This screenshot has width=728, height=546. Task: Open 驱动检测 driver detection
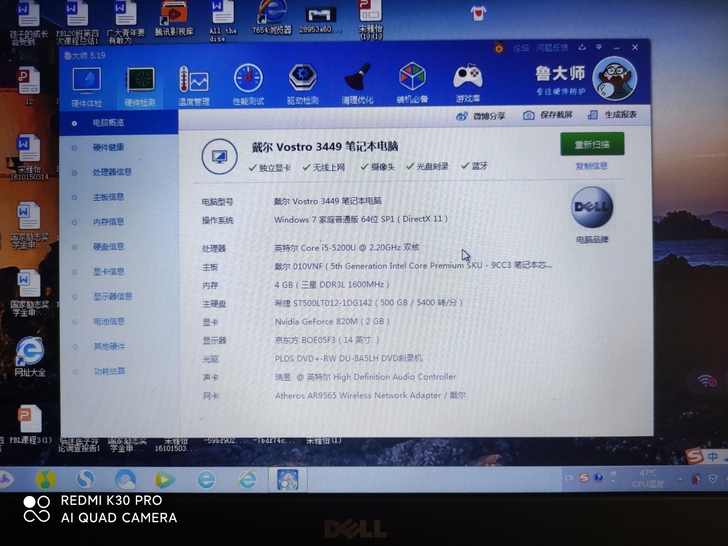tap(302, 84)
